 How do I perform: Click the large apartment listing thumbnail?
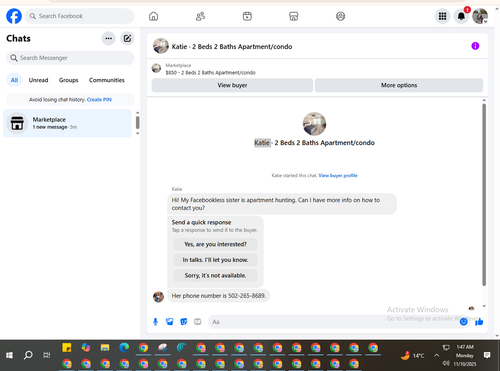314,124
